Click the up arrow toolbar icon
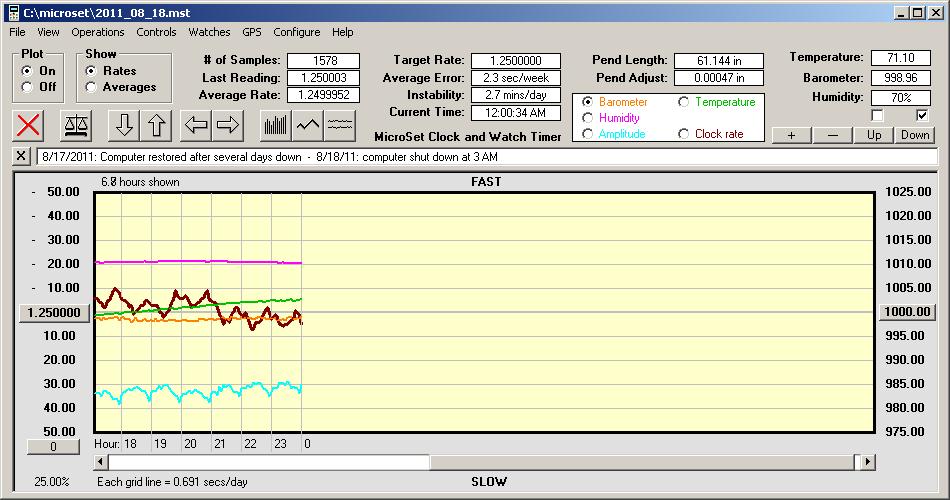The height and width of the screenshot is (500, 950). tap(156, 125)
